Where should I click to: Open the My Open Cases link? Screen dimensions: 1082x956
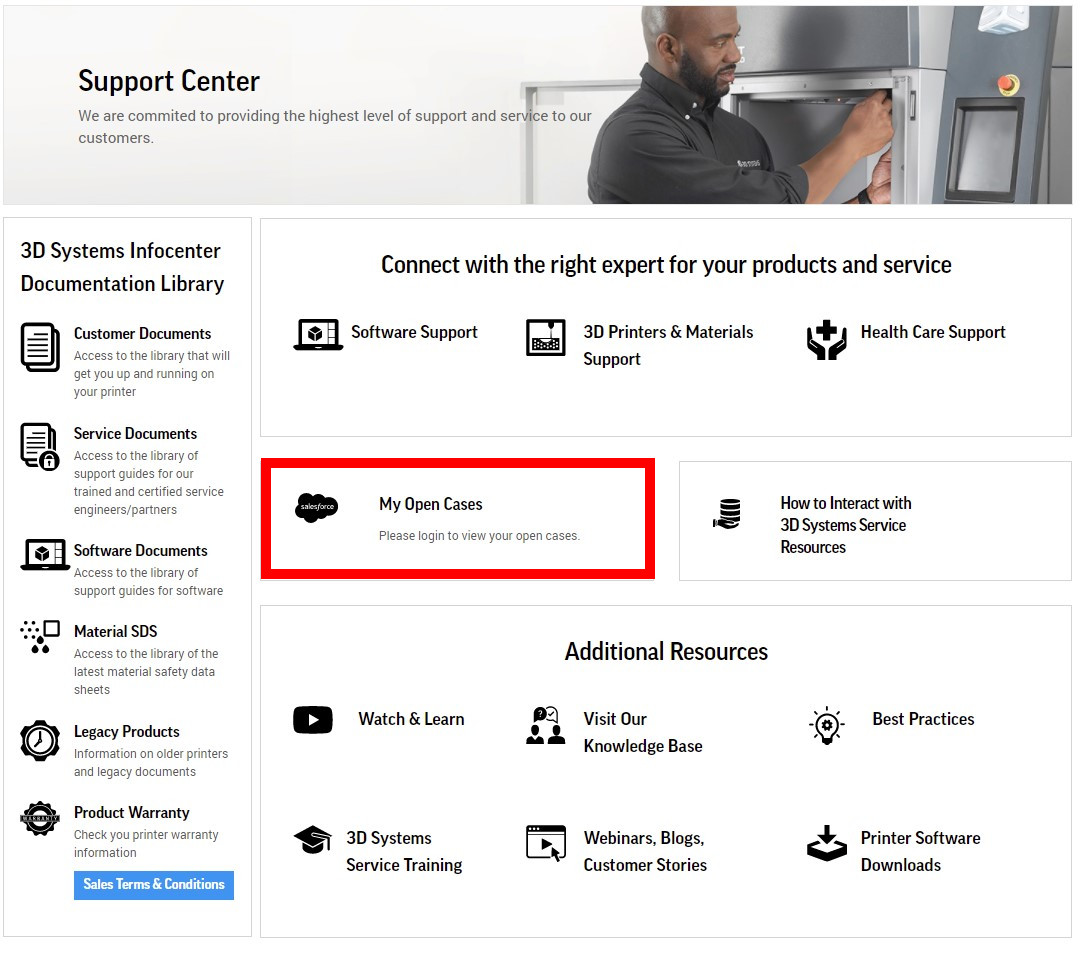pyautogui.click(x=431, y=505)
